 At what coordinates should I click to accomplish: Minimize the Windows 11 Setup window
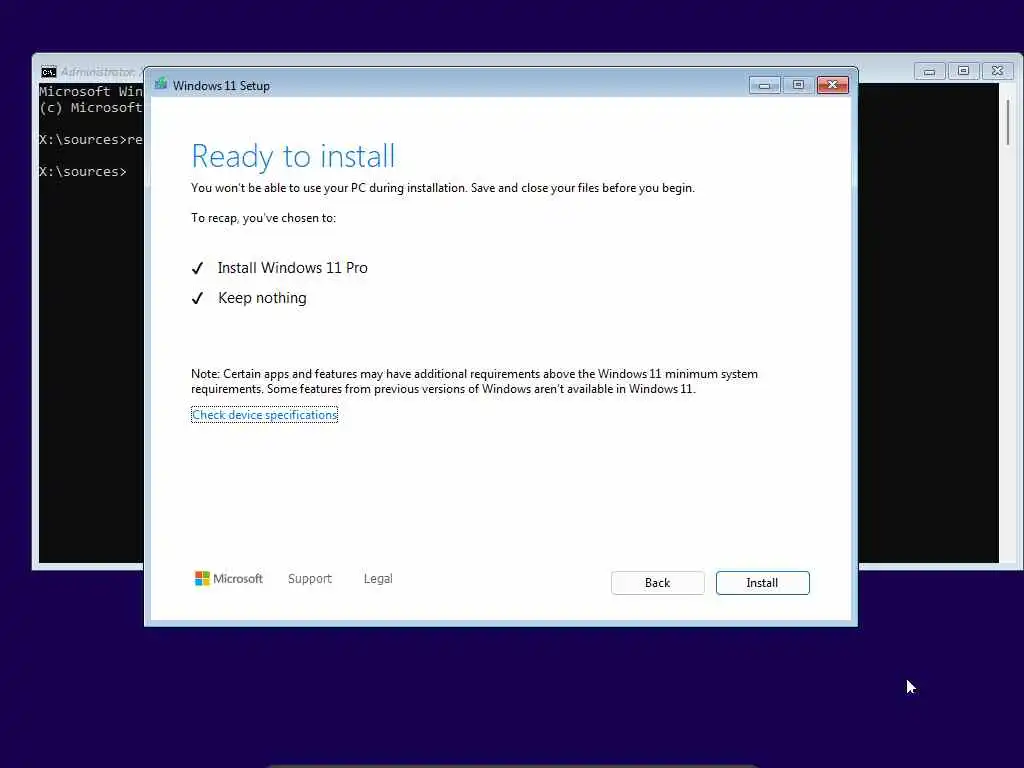(764, 85)
